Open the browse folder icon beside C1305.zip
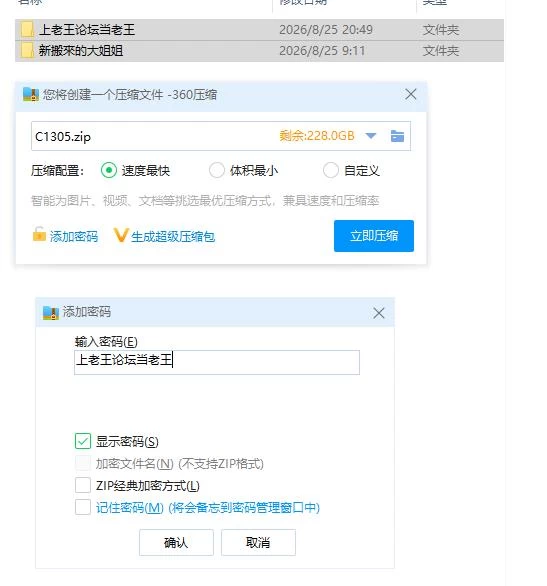 397,136
